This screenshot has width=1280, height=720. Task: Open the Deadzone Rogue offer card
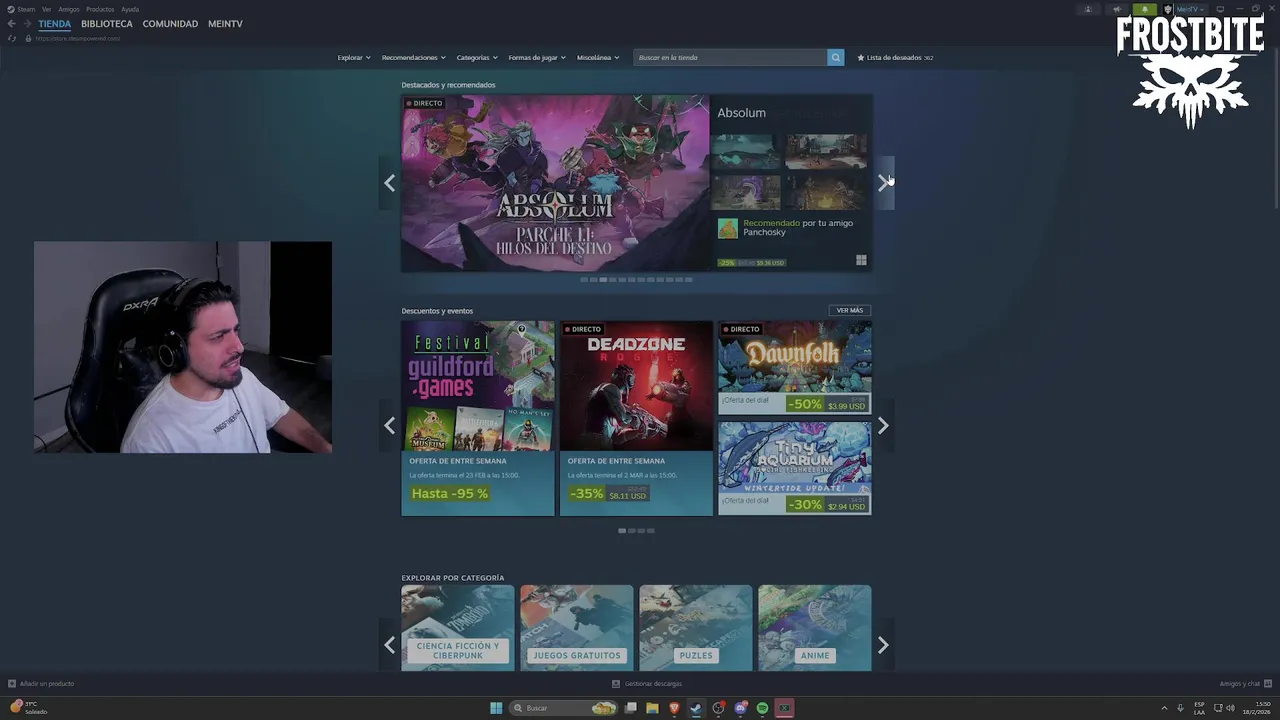pos(636,418)
